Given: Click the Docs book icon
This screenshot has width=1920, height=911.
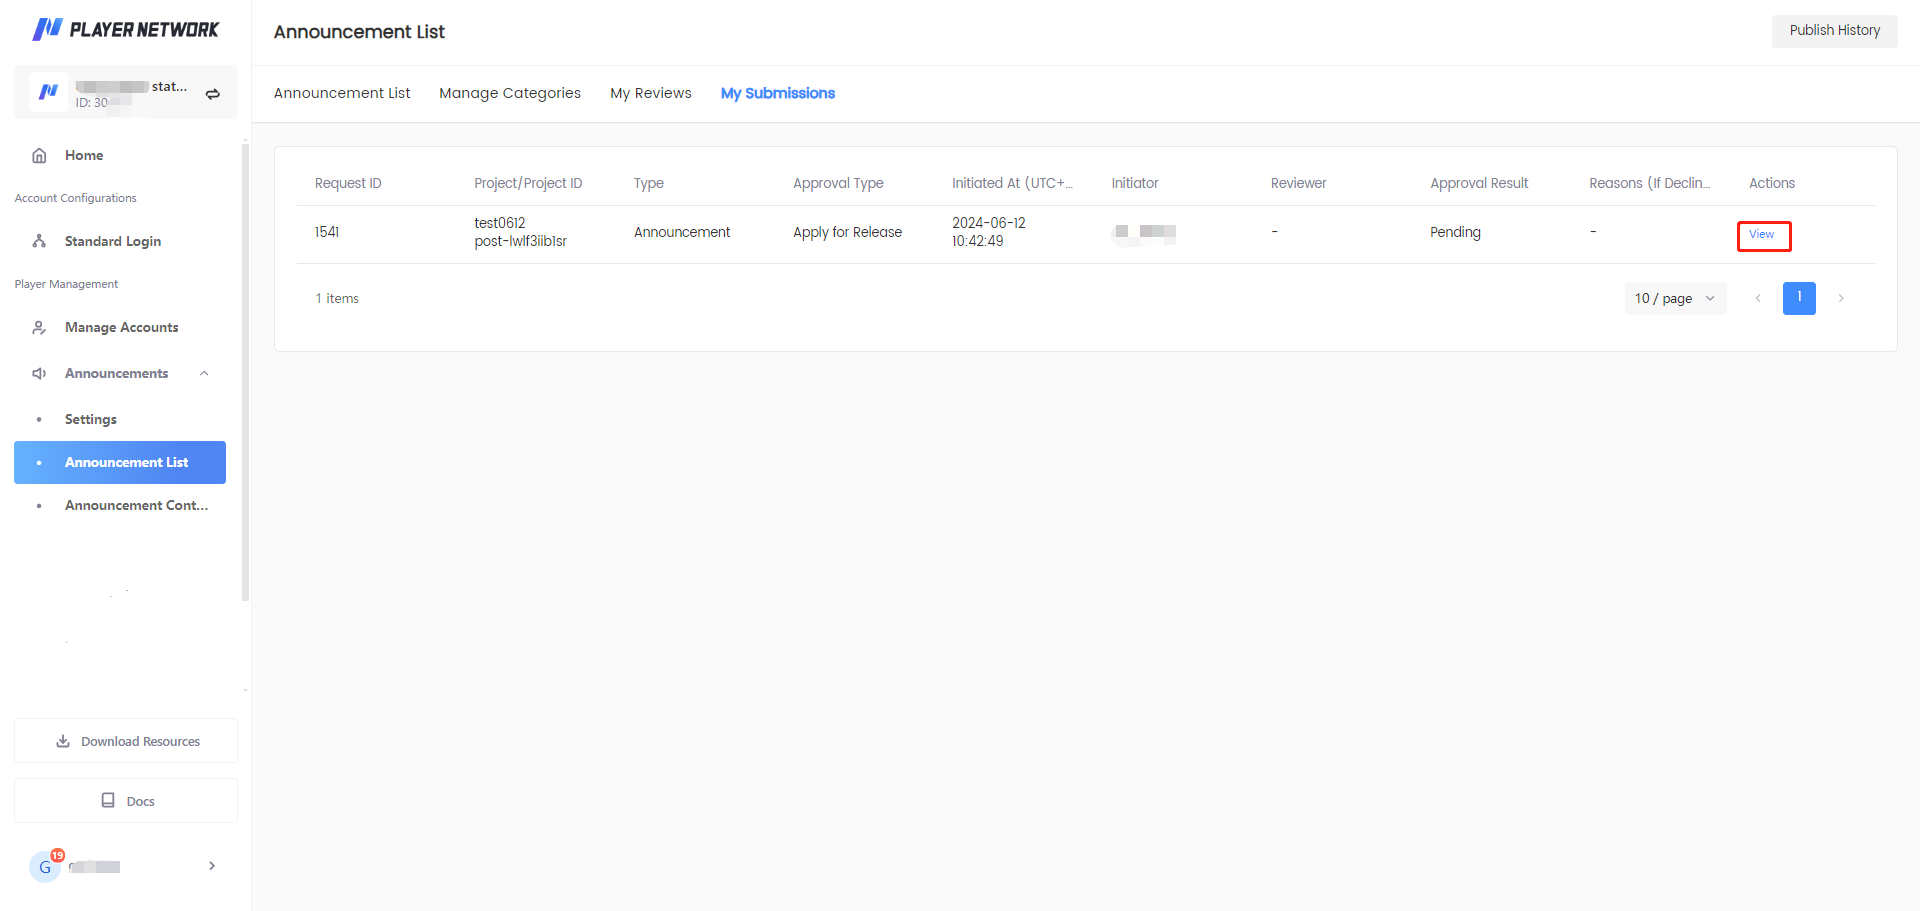Looking at the screenshot, I should point(108,801).
